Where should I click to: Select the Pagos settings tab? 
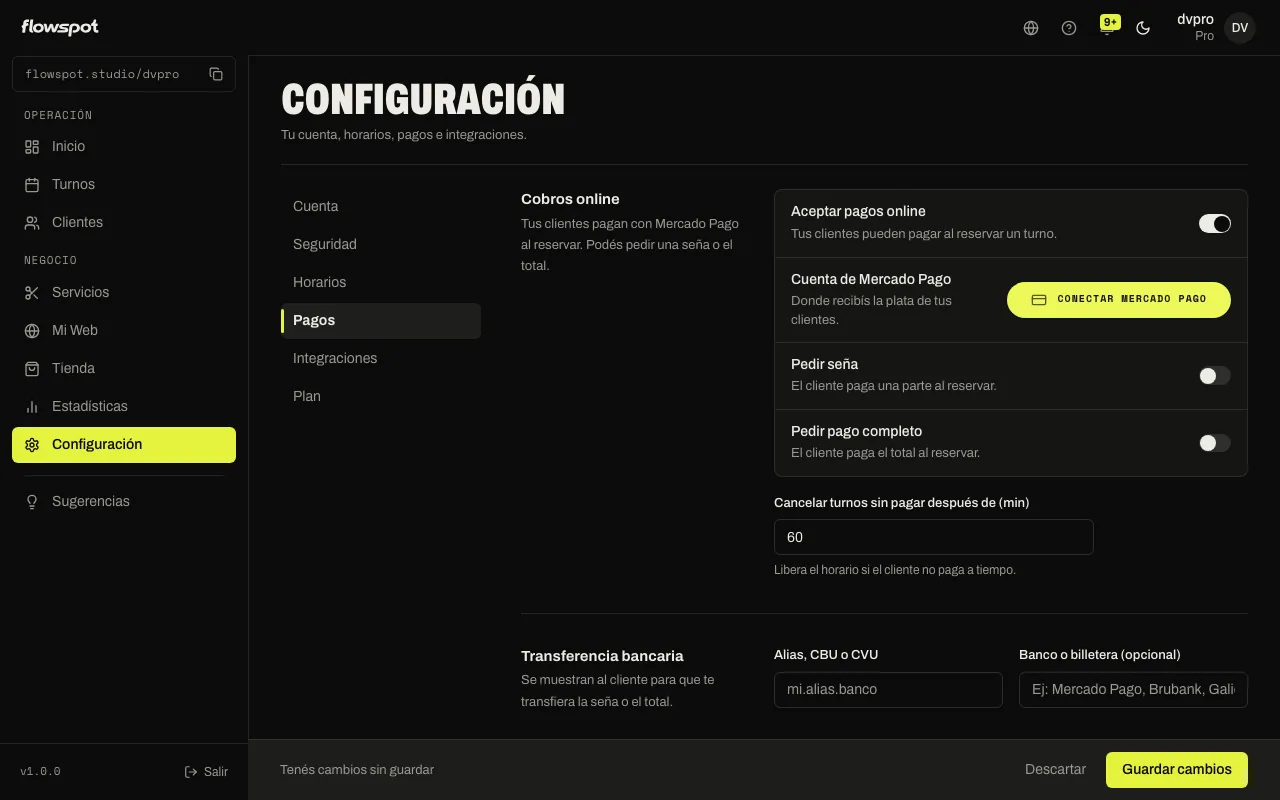[x=381, y=320]
